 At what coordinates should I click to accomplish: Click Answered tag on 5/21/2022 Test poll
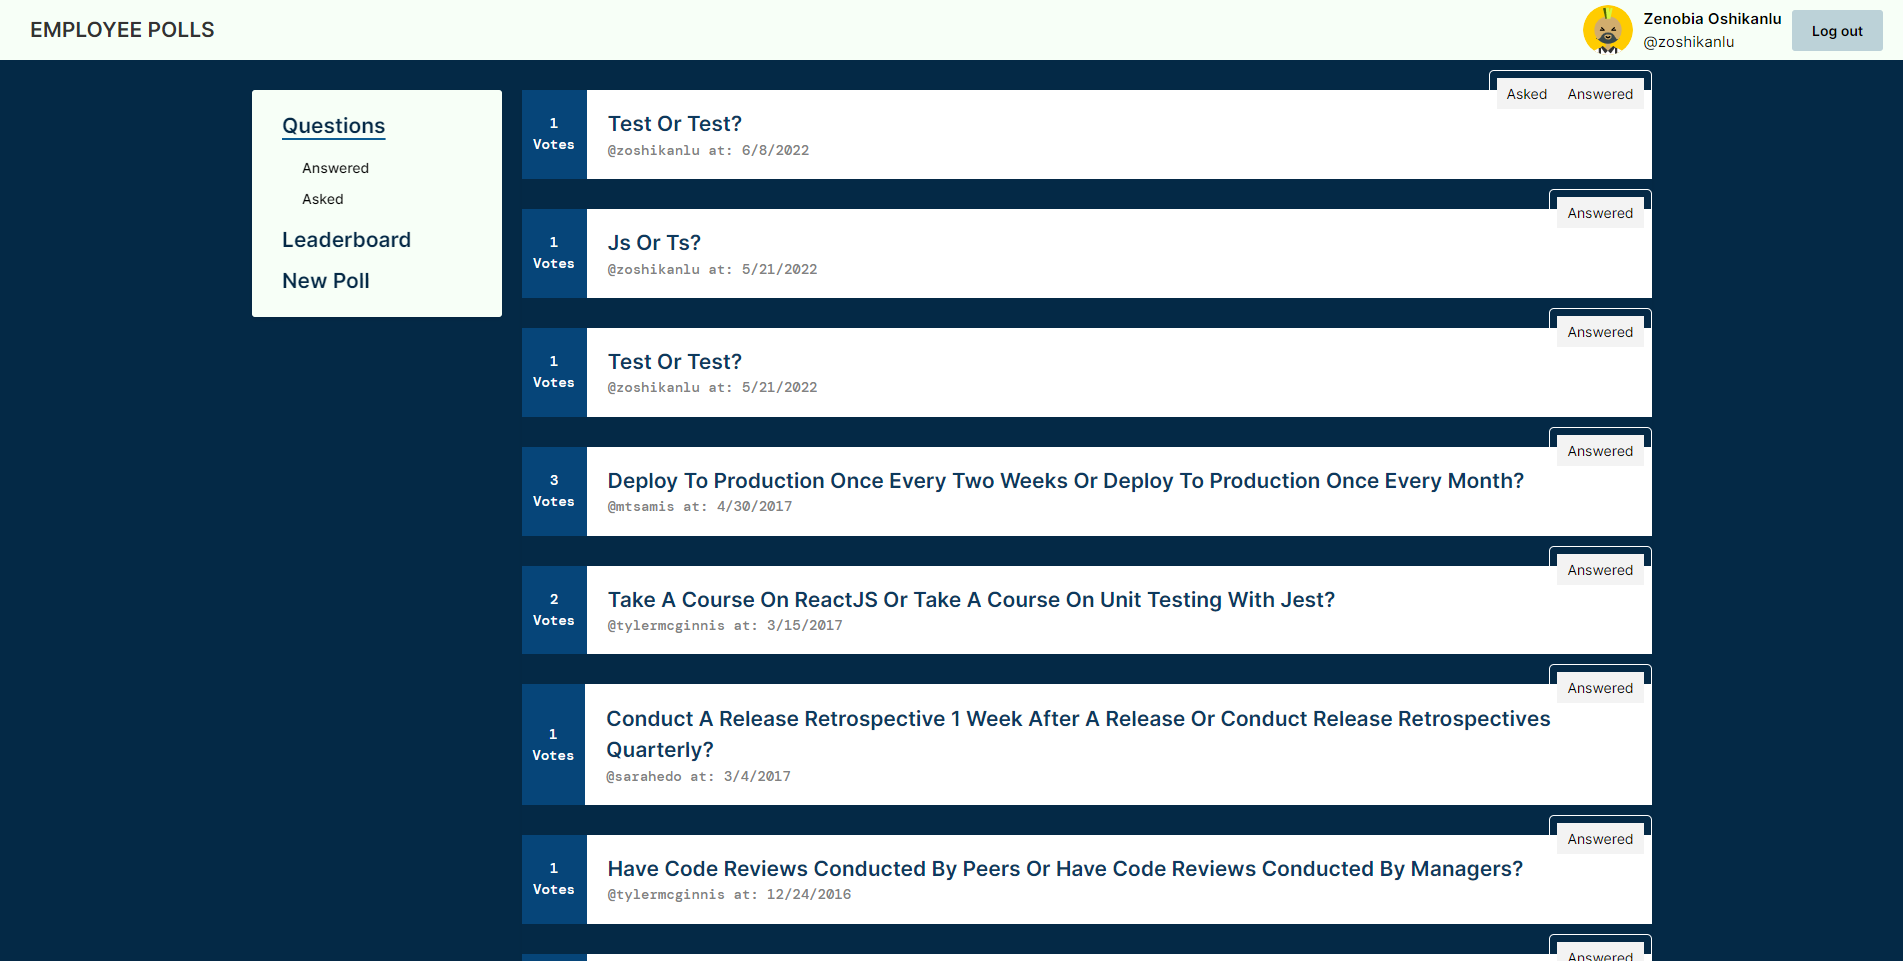[x=1600, y=332]
